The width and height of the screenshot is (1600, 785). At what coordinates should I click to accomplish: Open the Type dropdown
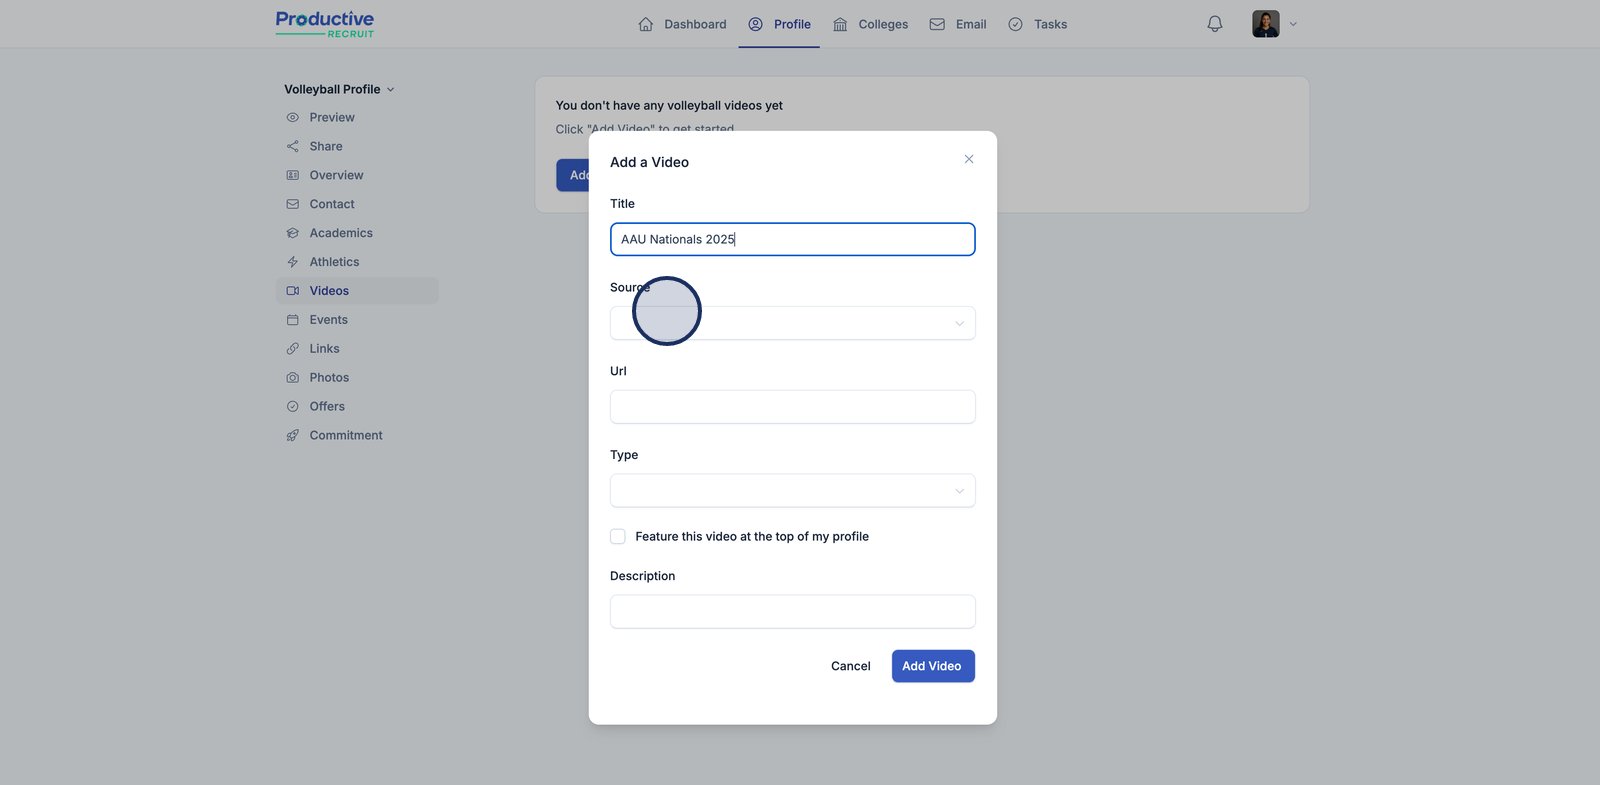click(792, 491)
